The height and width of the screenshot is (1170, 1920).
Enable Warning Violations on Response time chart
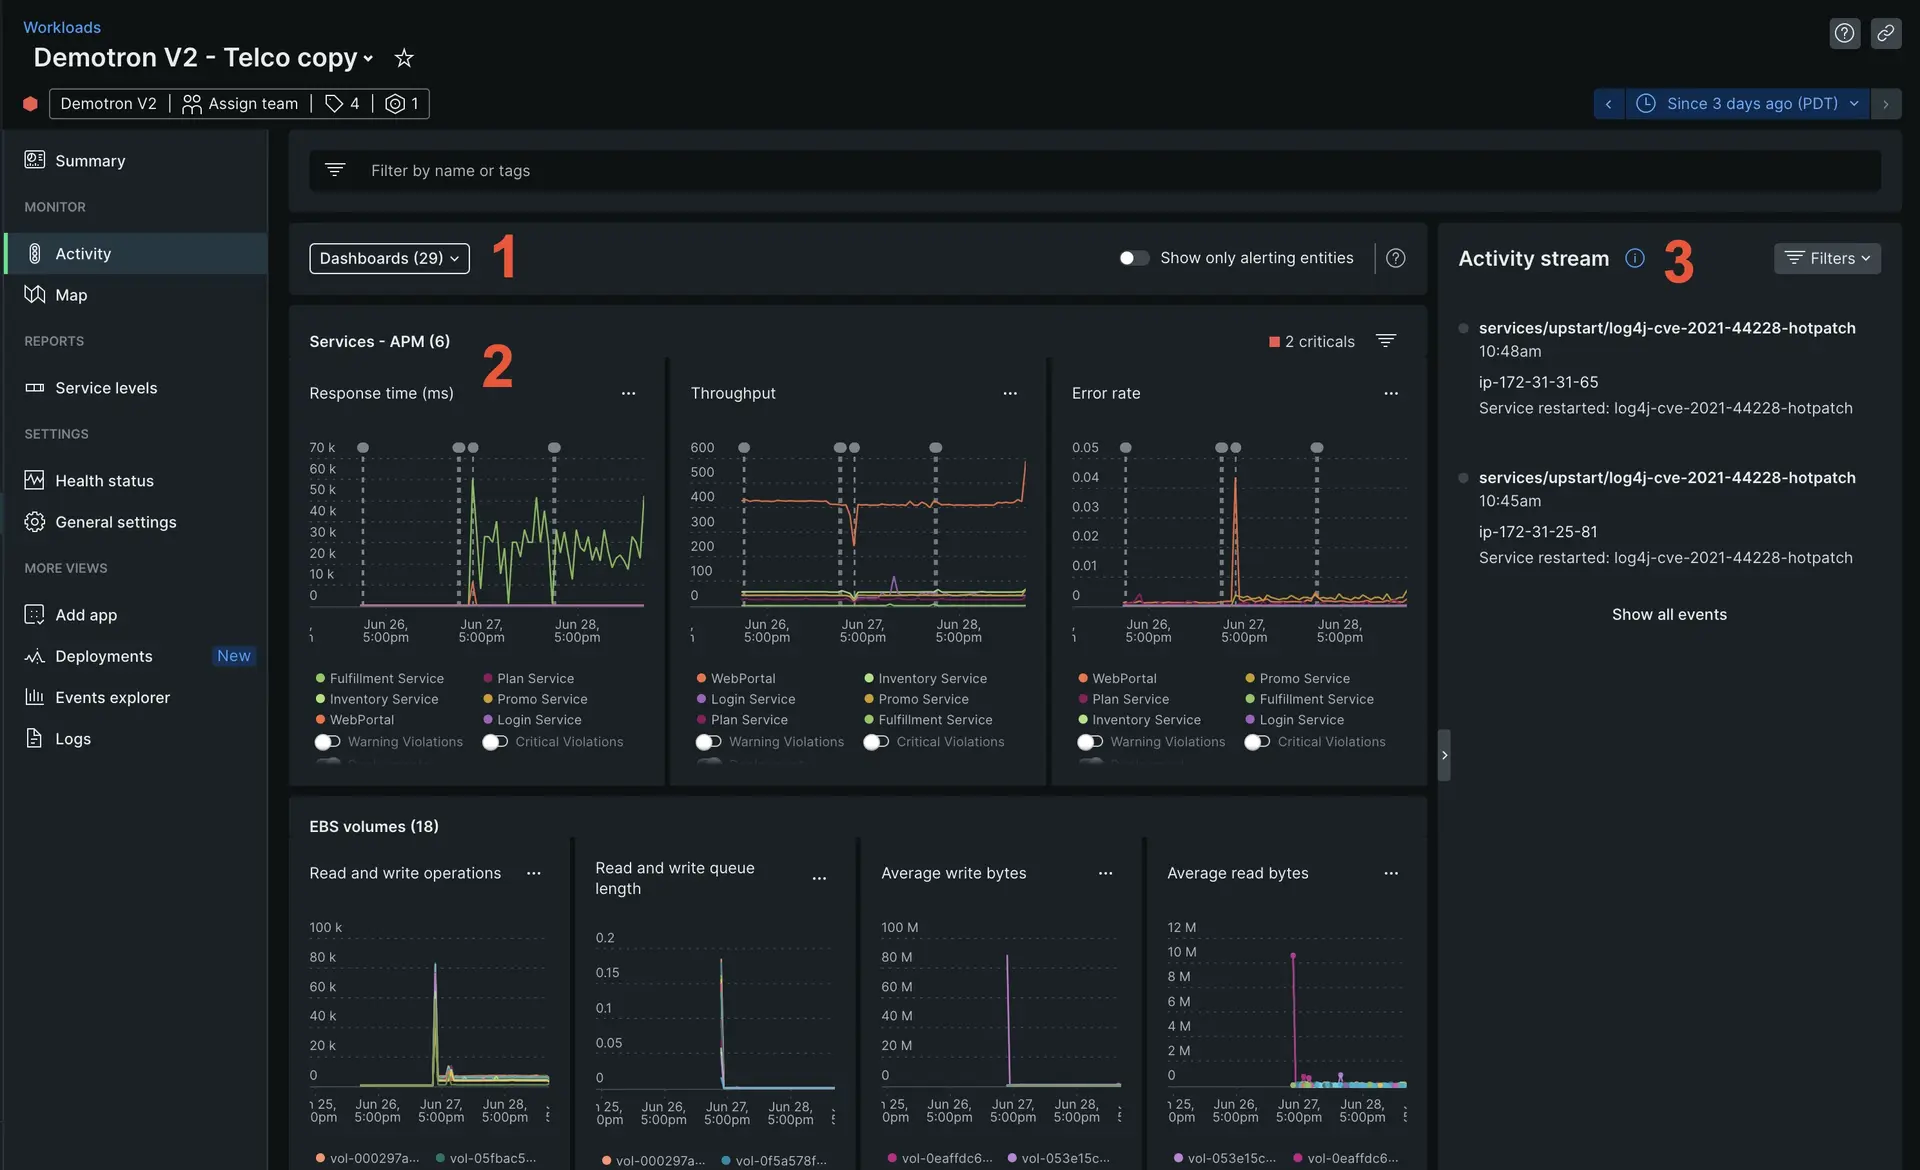(327, 742)
